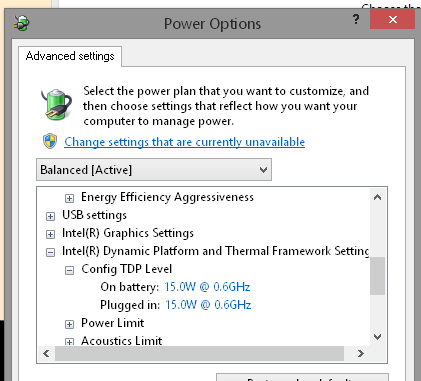This screenshot has height=381, width=421.
Task: Click the UAC shield icon
Action: (x=50, y=141)
